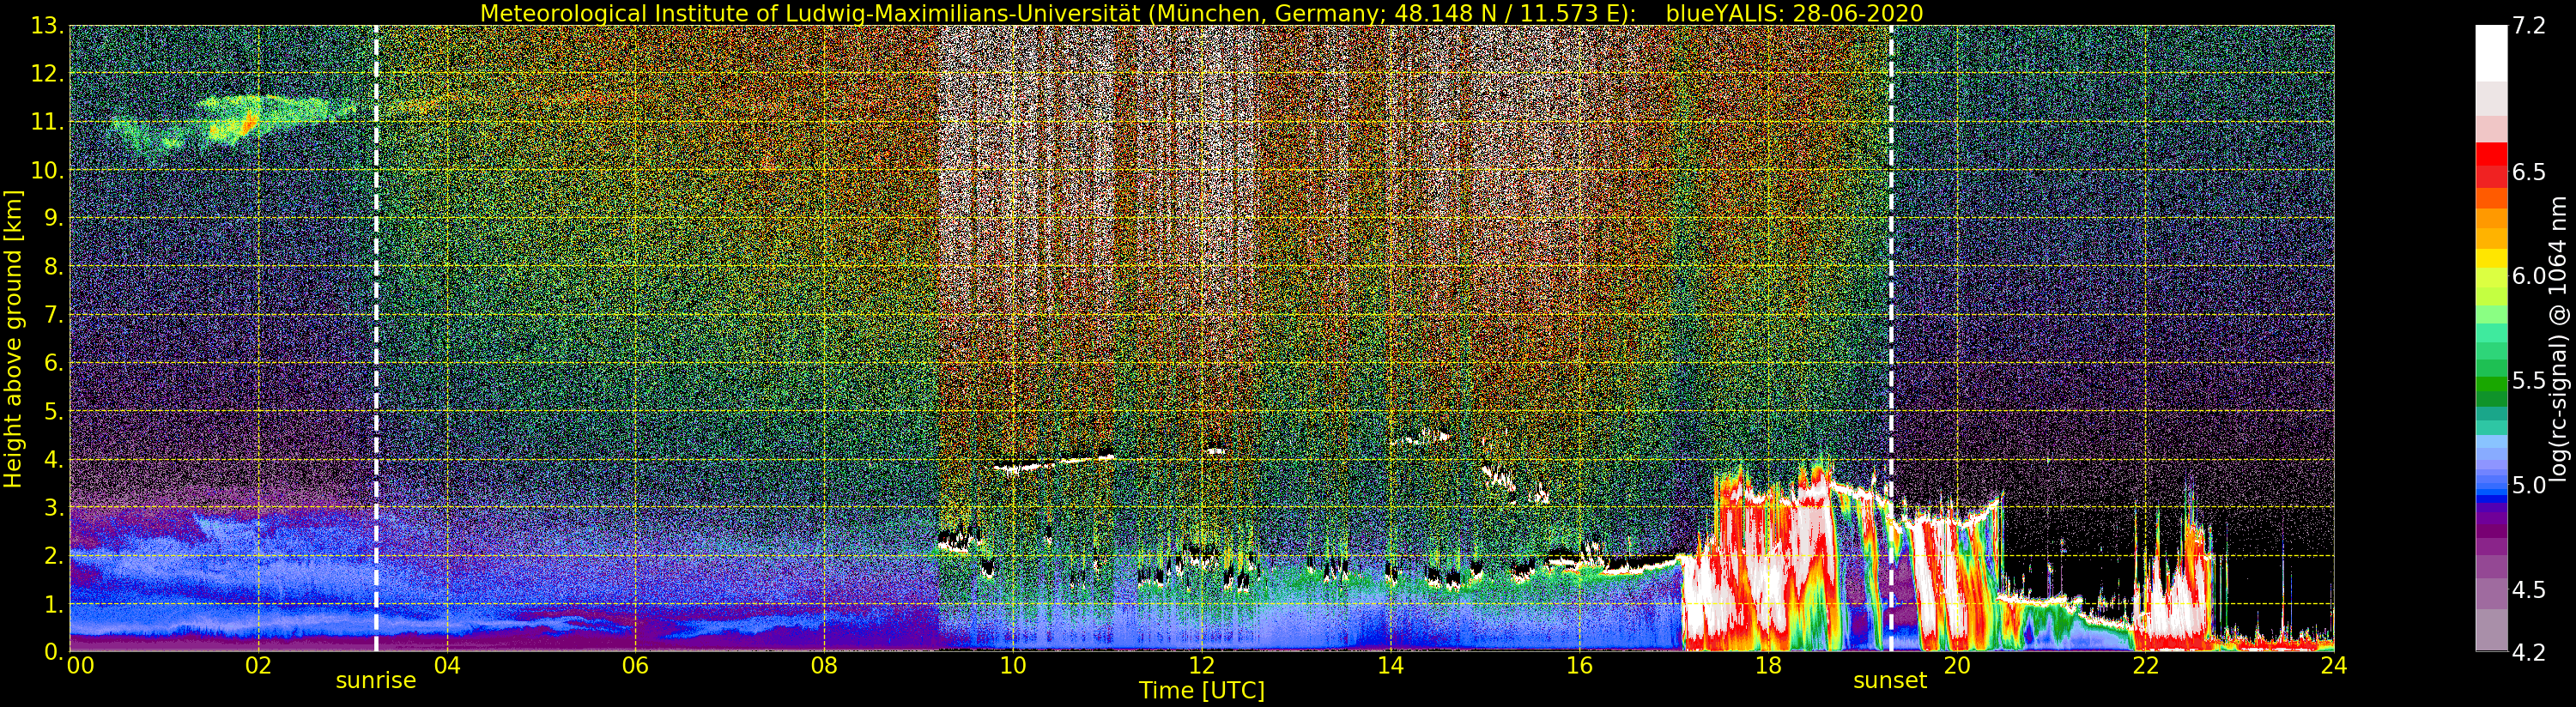Click the 'sunrise' text label
Screen dimensions: 2576x707
[x=375, y=681]
